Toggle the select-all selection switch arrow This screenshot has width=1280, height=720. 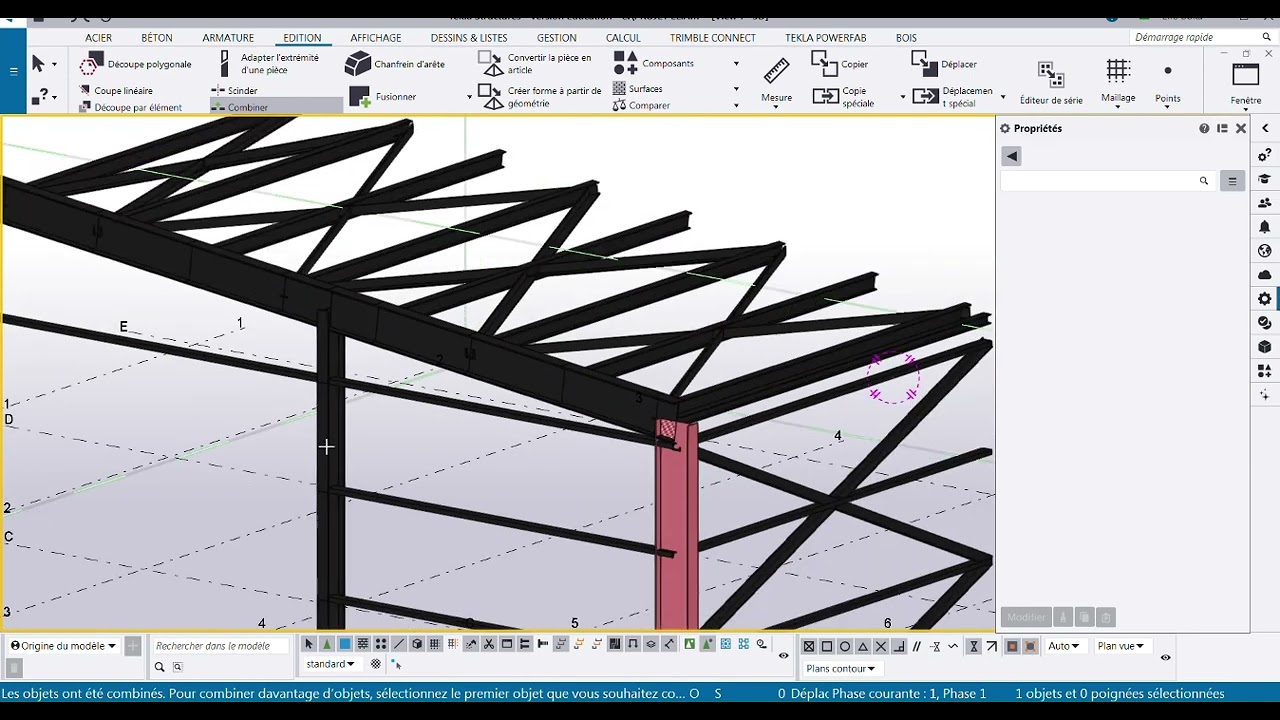pyautogui.click(x=309, y=644)
